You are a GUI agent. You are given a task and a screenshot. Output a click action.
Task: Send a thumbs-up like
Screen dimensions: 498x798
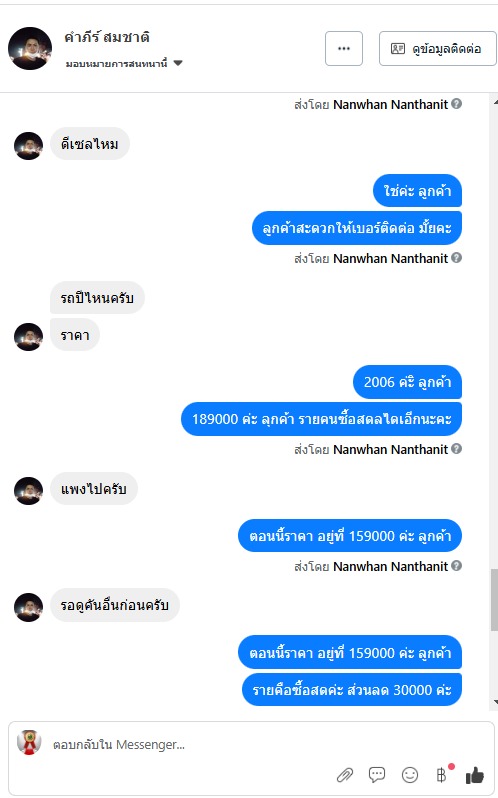point(475,775)
